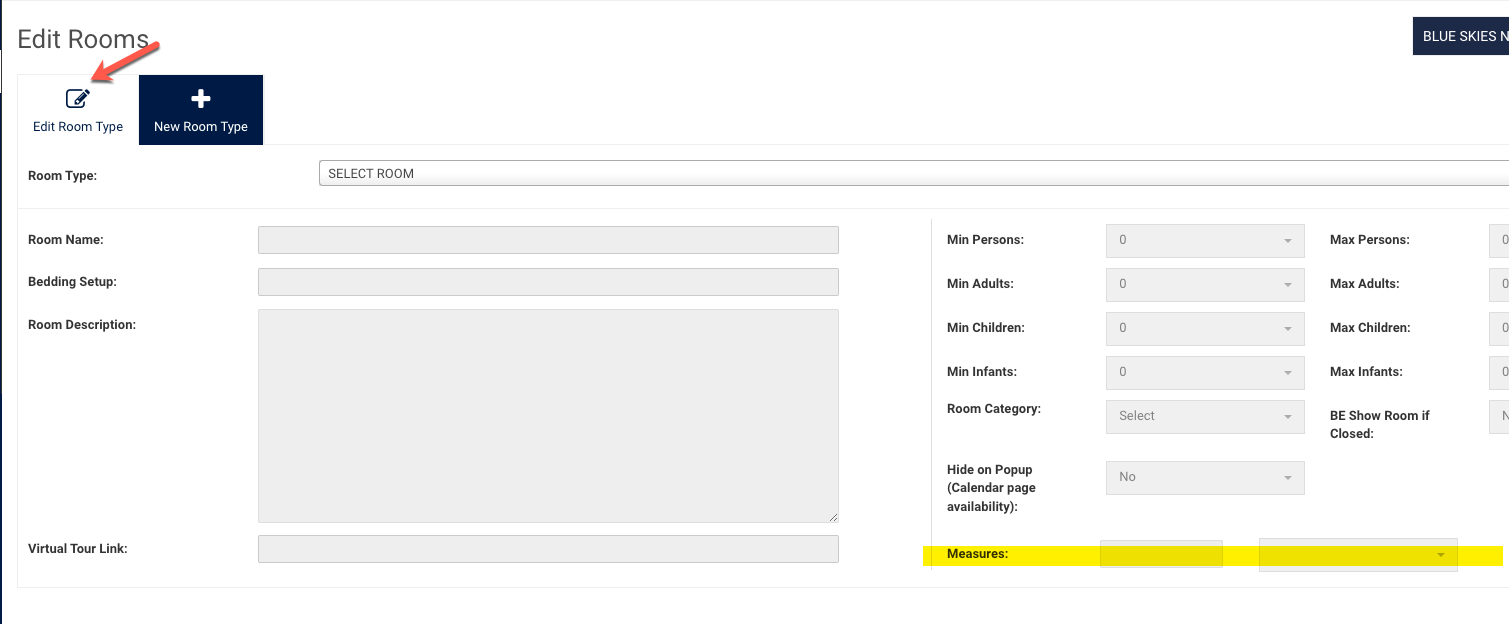Open the Max Children dropdown
The height and width of the screenshot is (624, 1509).
1499,328
